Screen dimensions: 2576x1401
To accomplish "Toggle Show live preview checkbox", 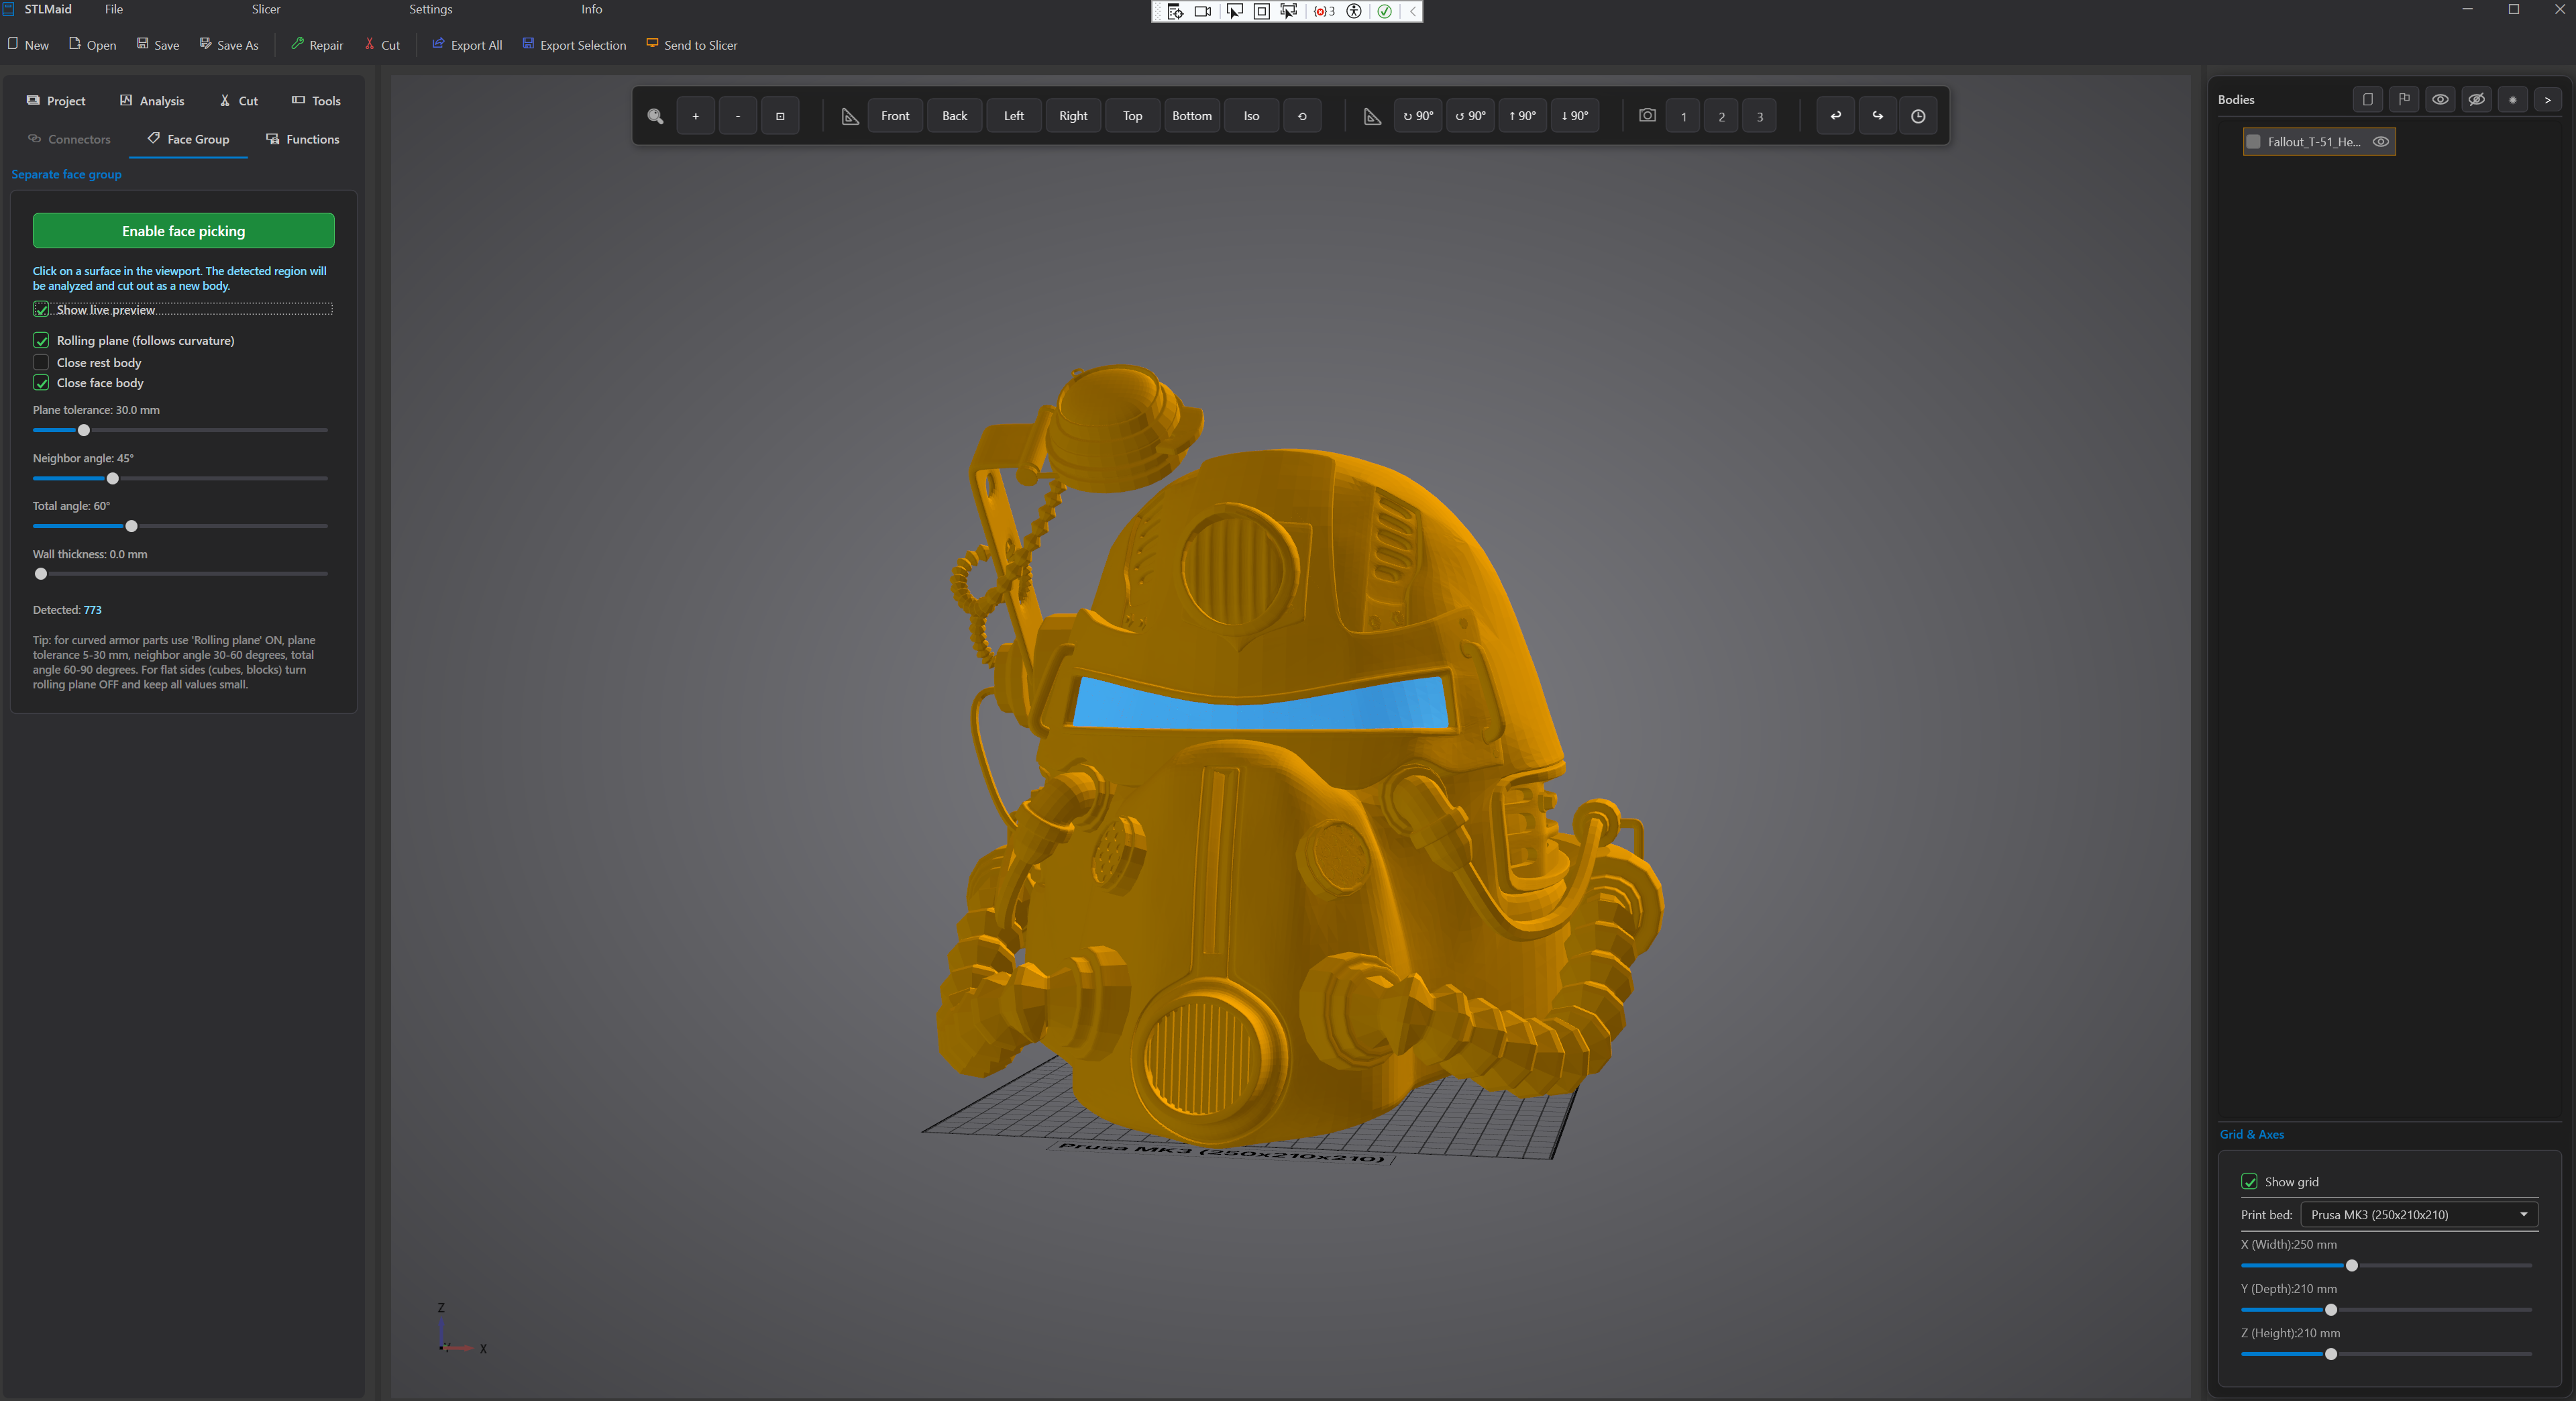I will point(41,310).
